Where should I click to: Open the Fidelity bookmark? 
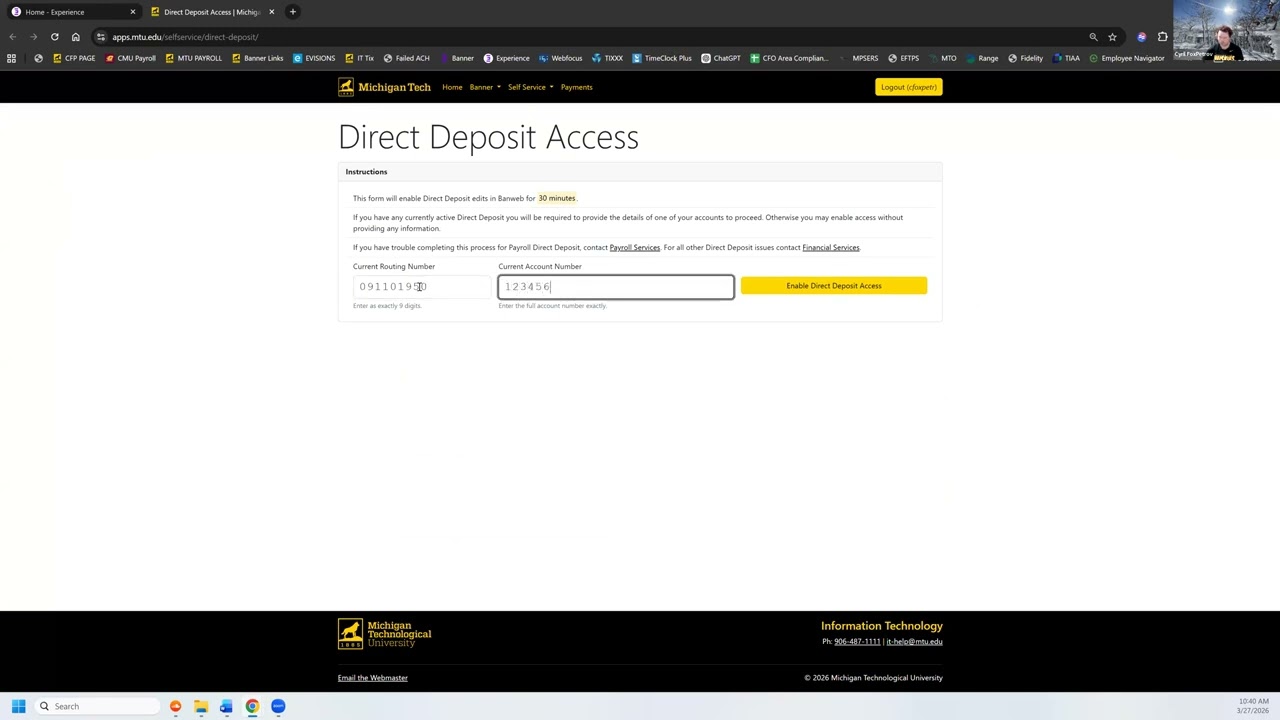click(1025, 58)
